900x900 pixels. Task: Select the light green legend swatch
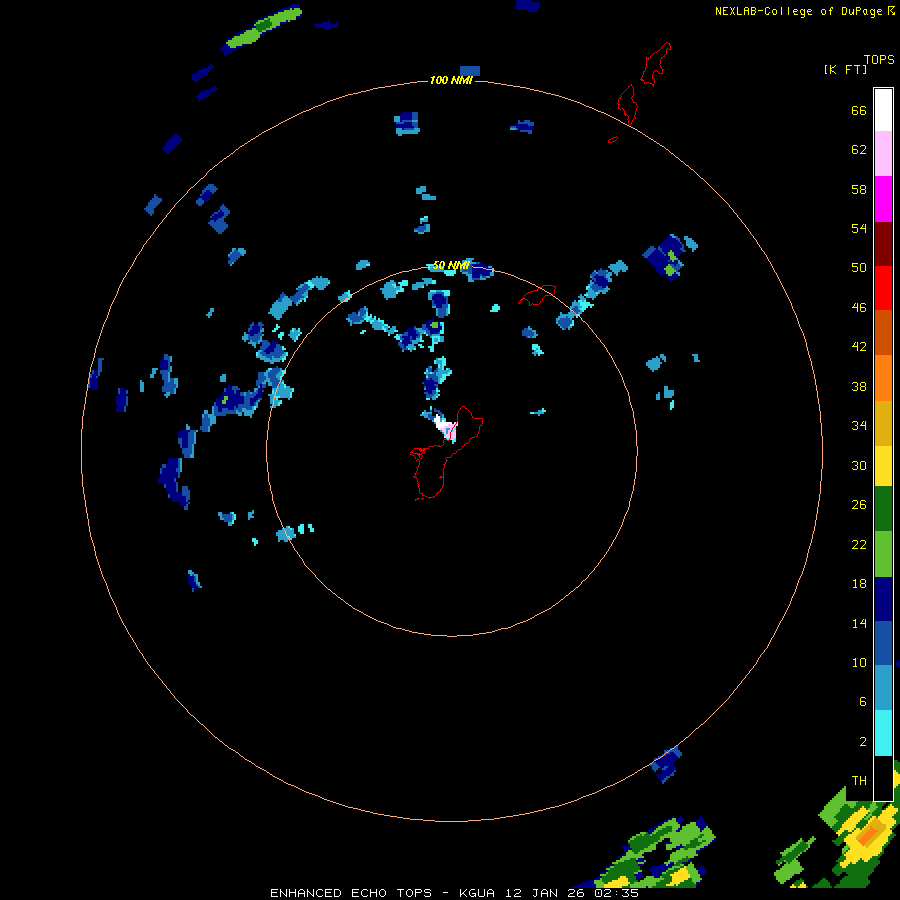883,554
